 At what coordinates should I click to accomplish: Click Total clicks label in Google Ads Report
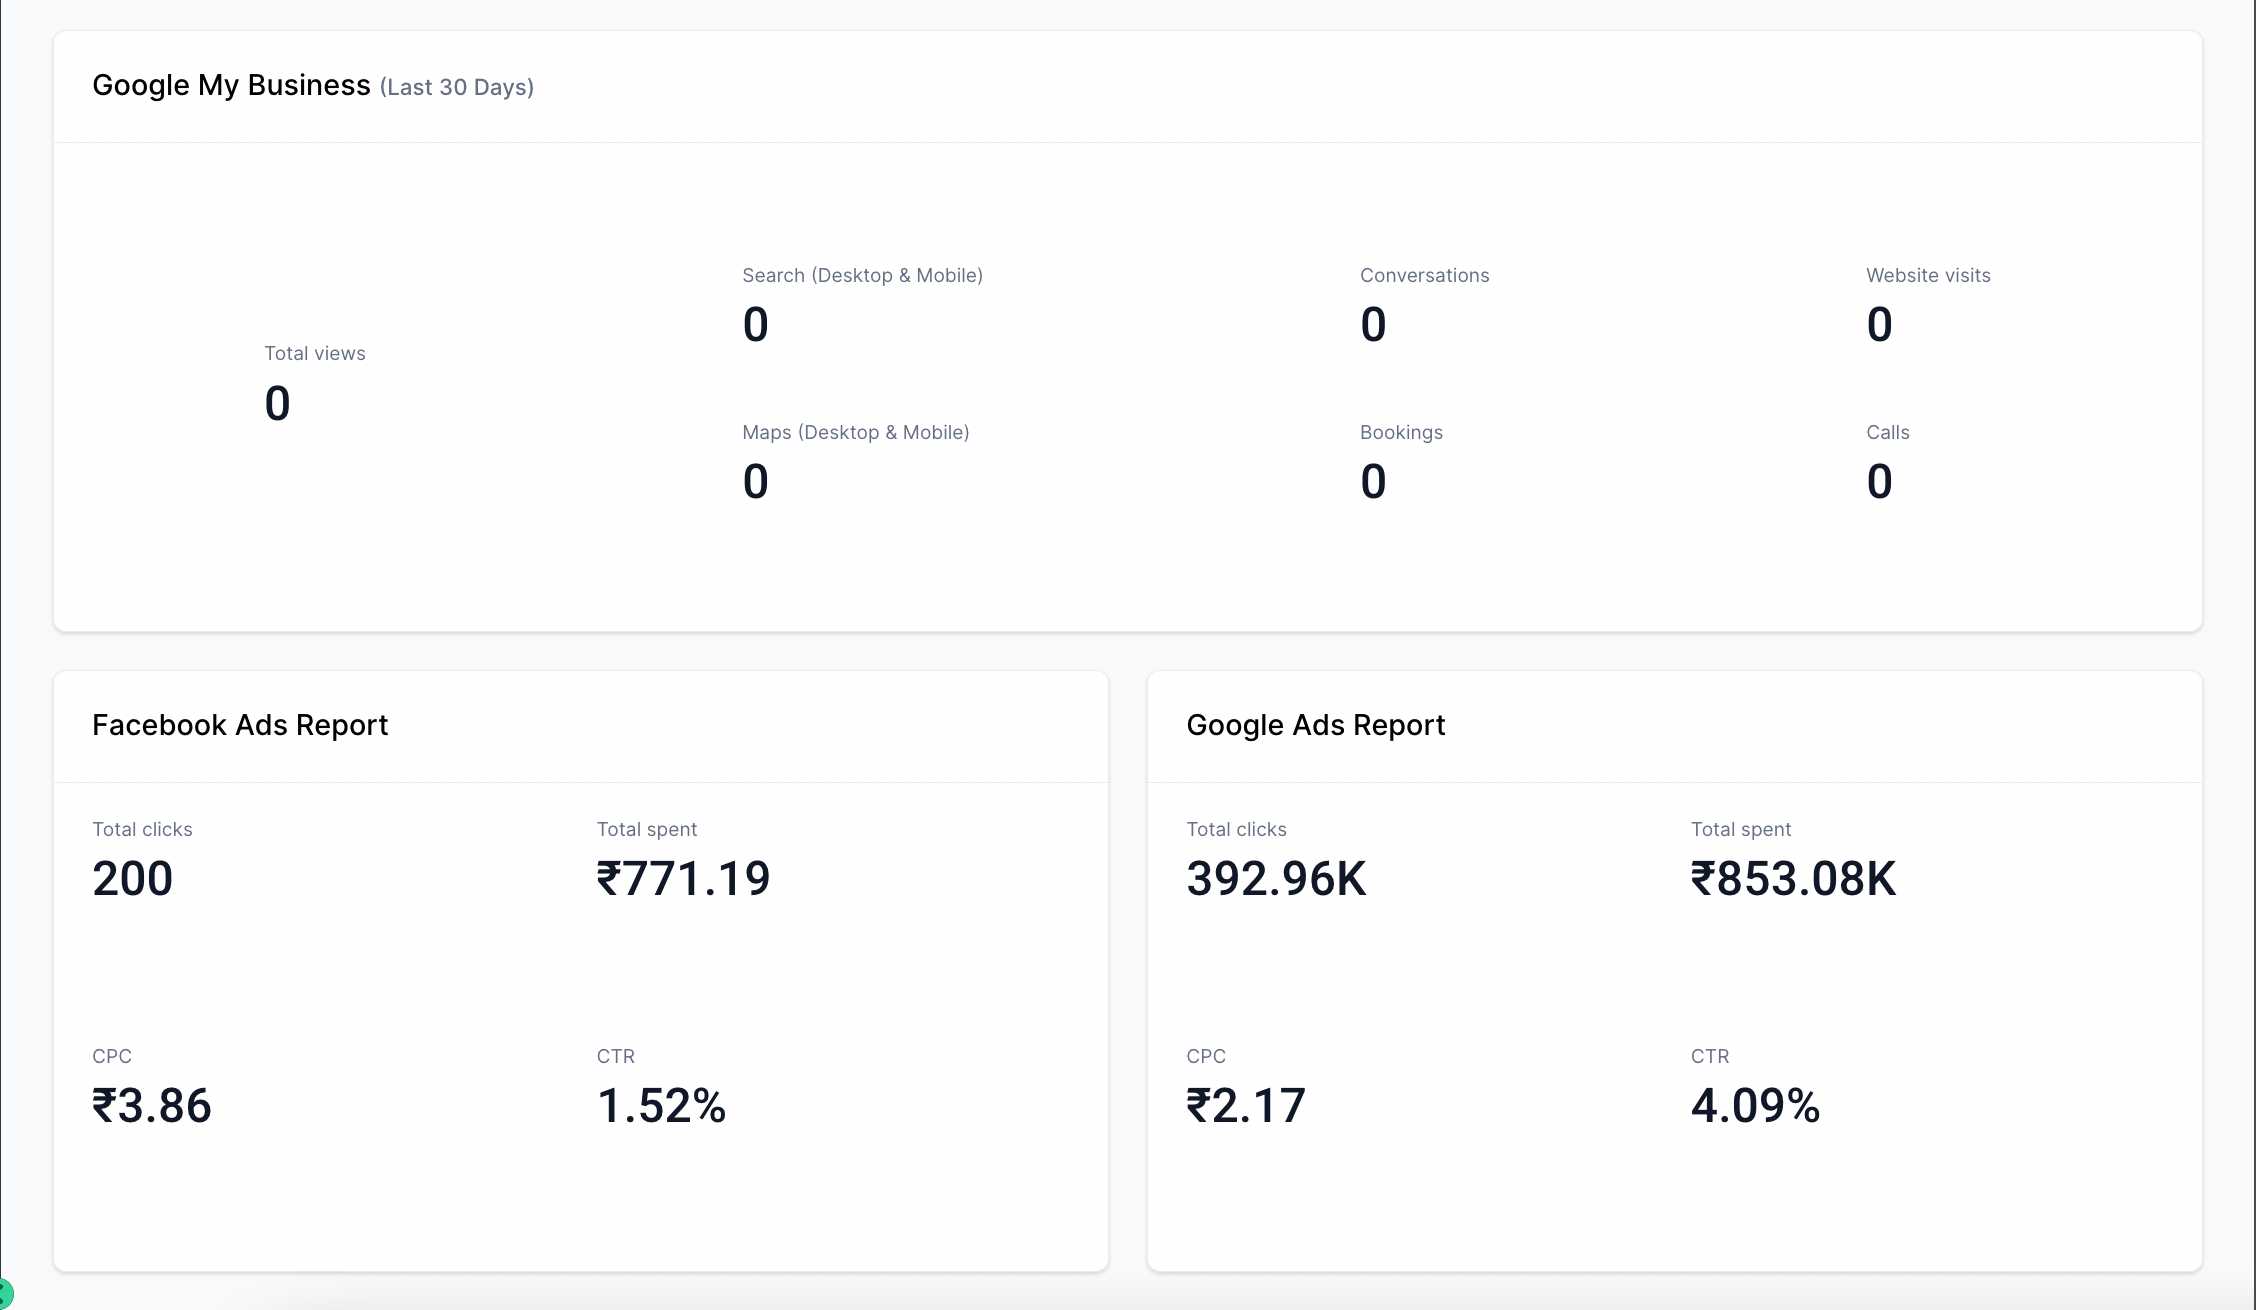1237,829
